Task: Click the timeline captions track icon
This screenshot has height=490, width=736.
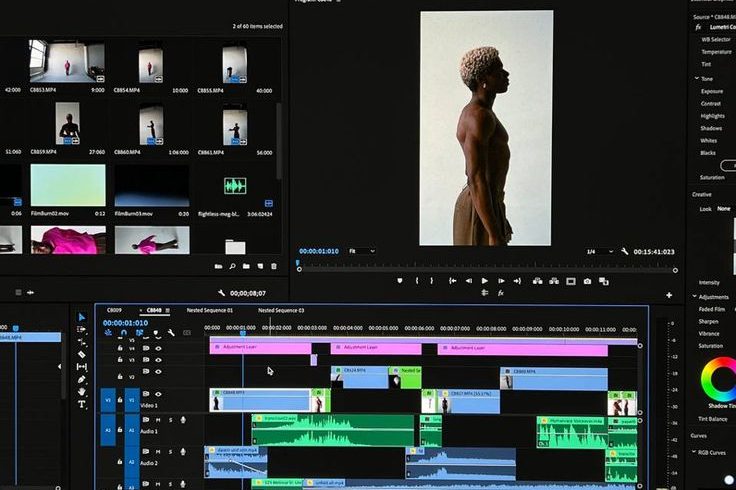Action: (x=187, y=333)
